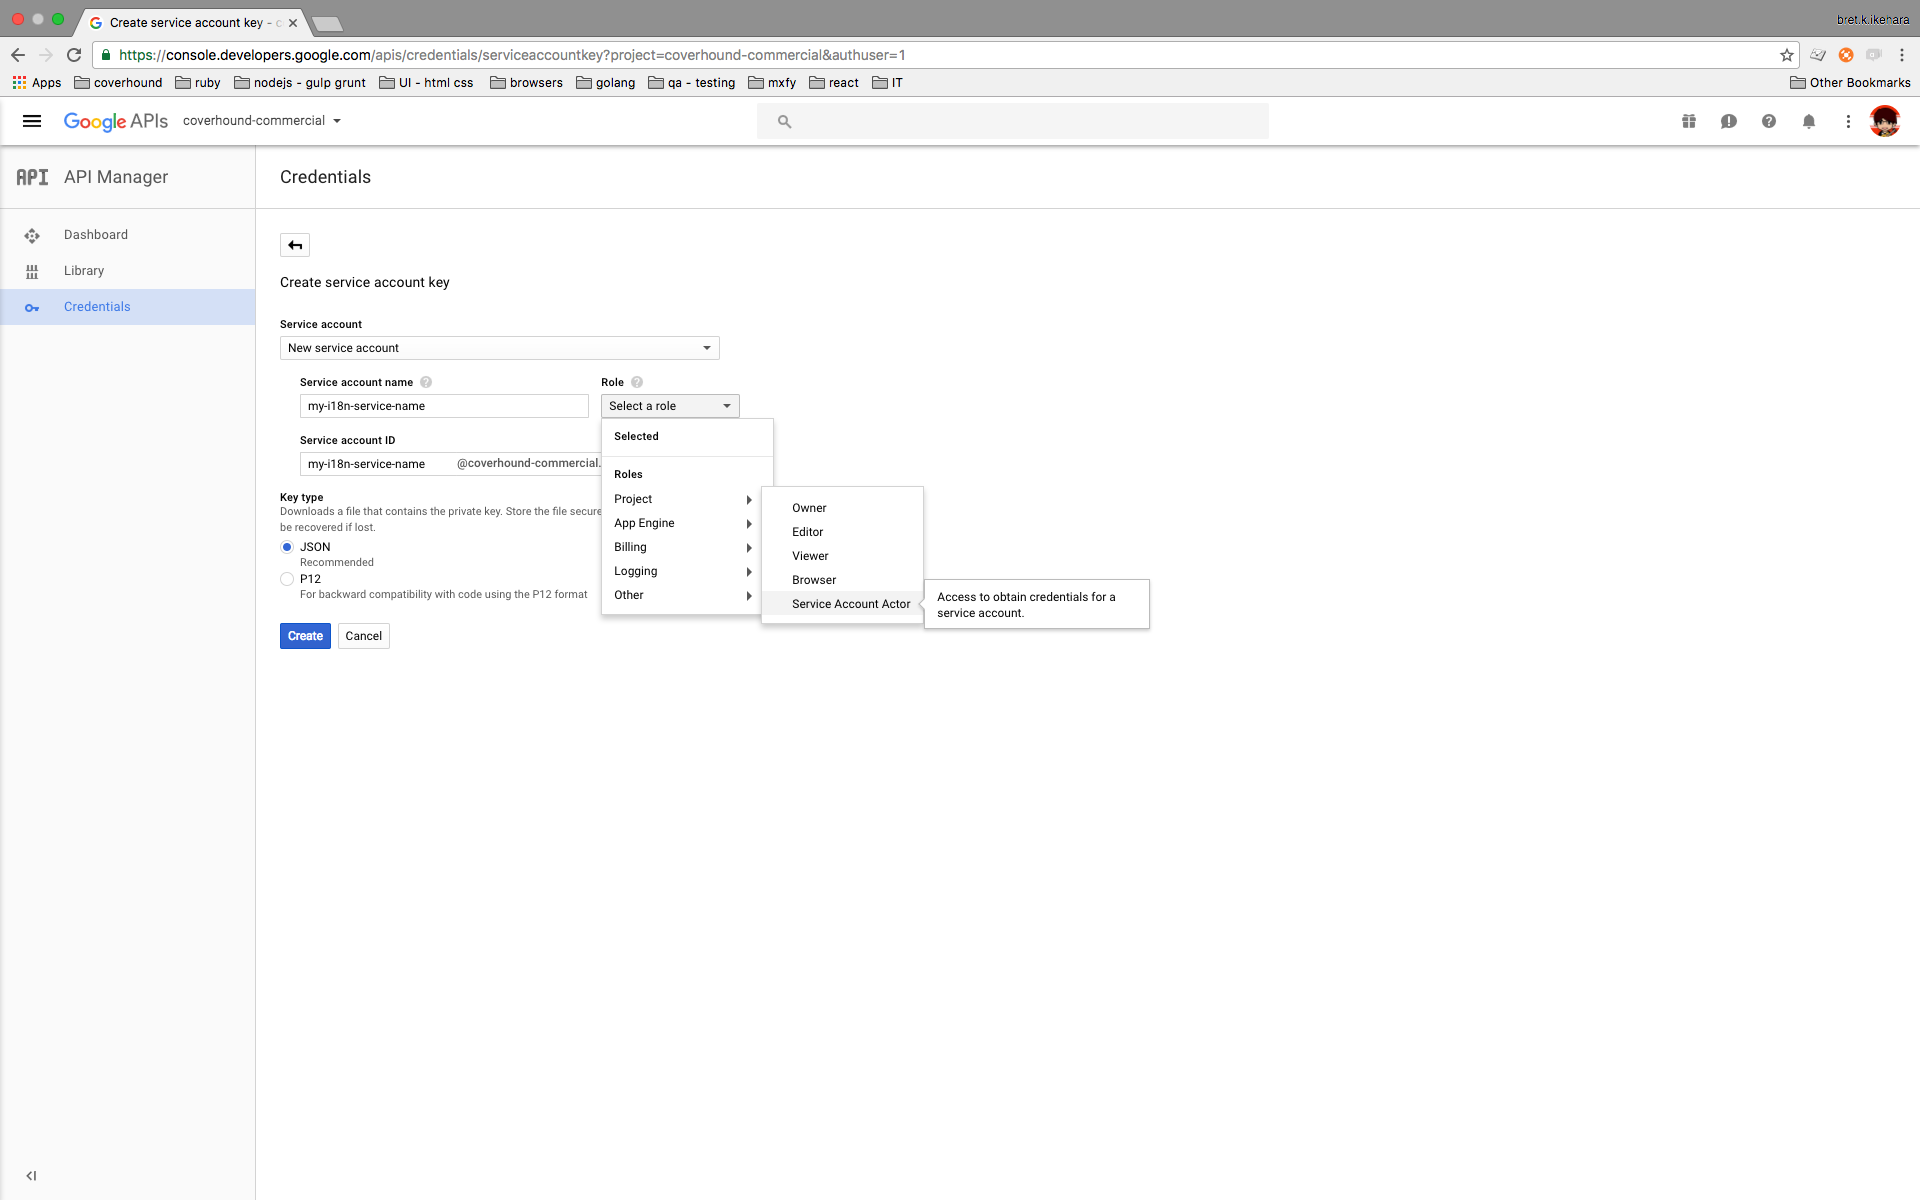Click the Create button
This screenshot has width=1920, height=1200.
[305, 636]
